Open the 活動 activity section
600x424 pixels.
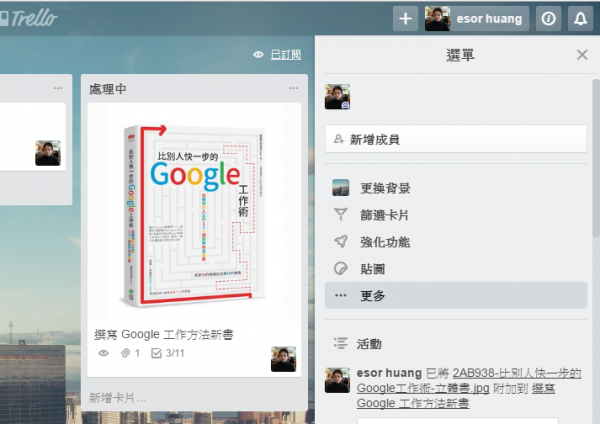[369, 344]
